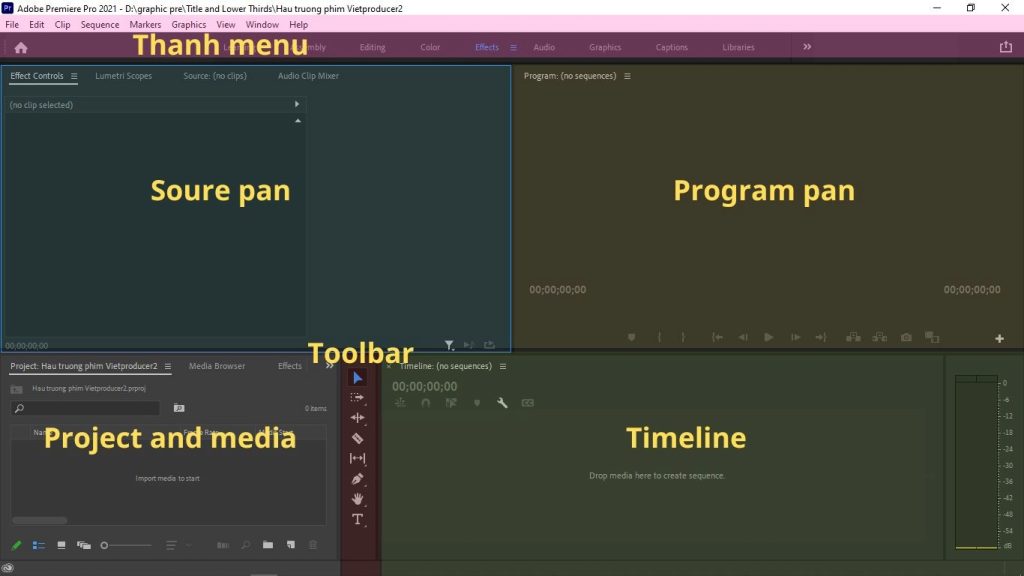Select the Hand tool
The image size is (1024, 576).
358,499
